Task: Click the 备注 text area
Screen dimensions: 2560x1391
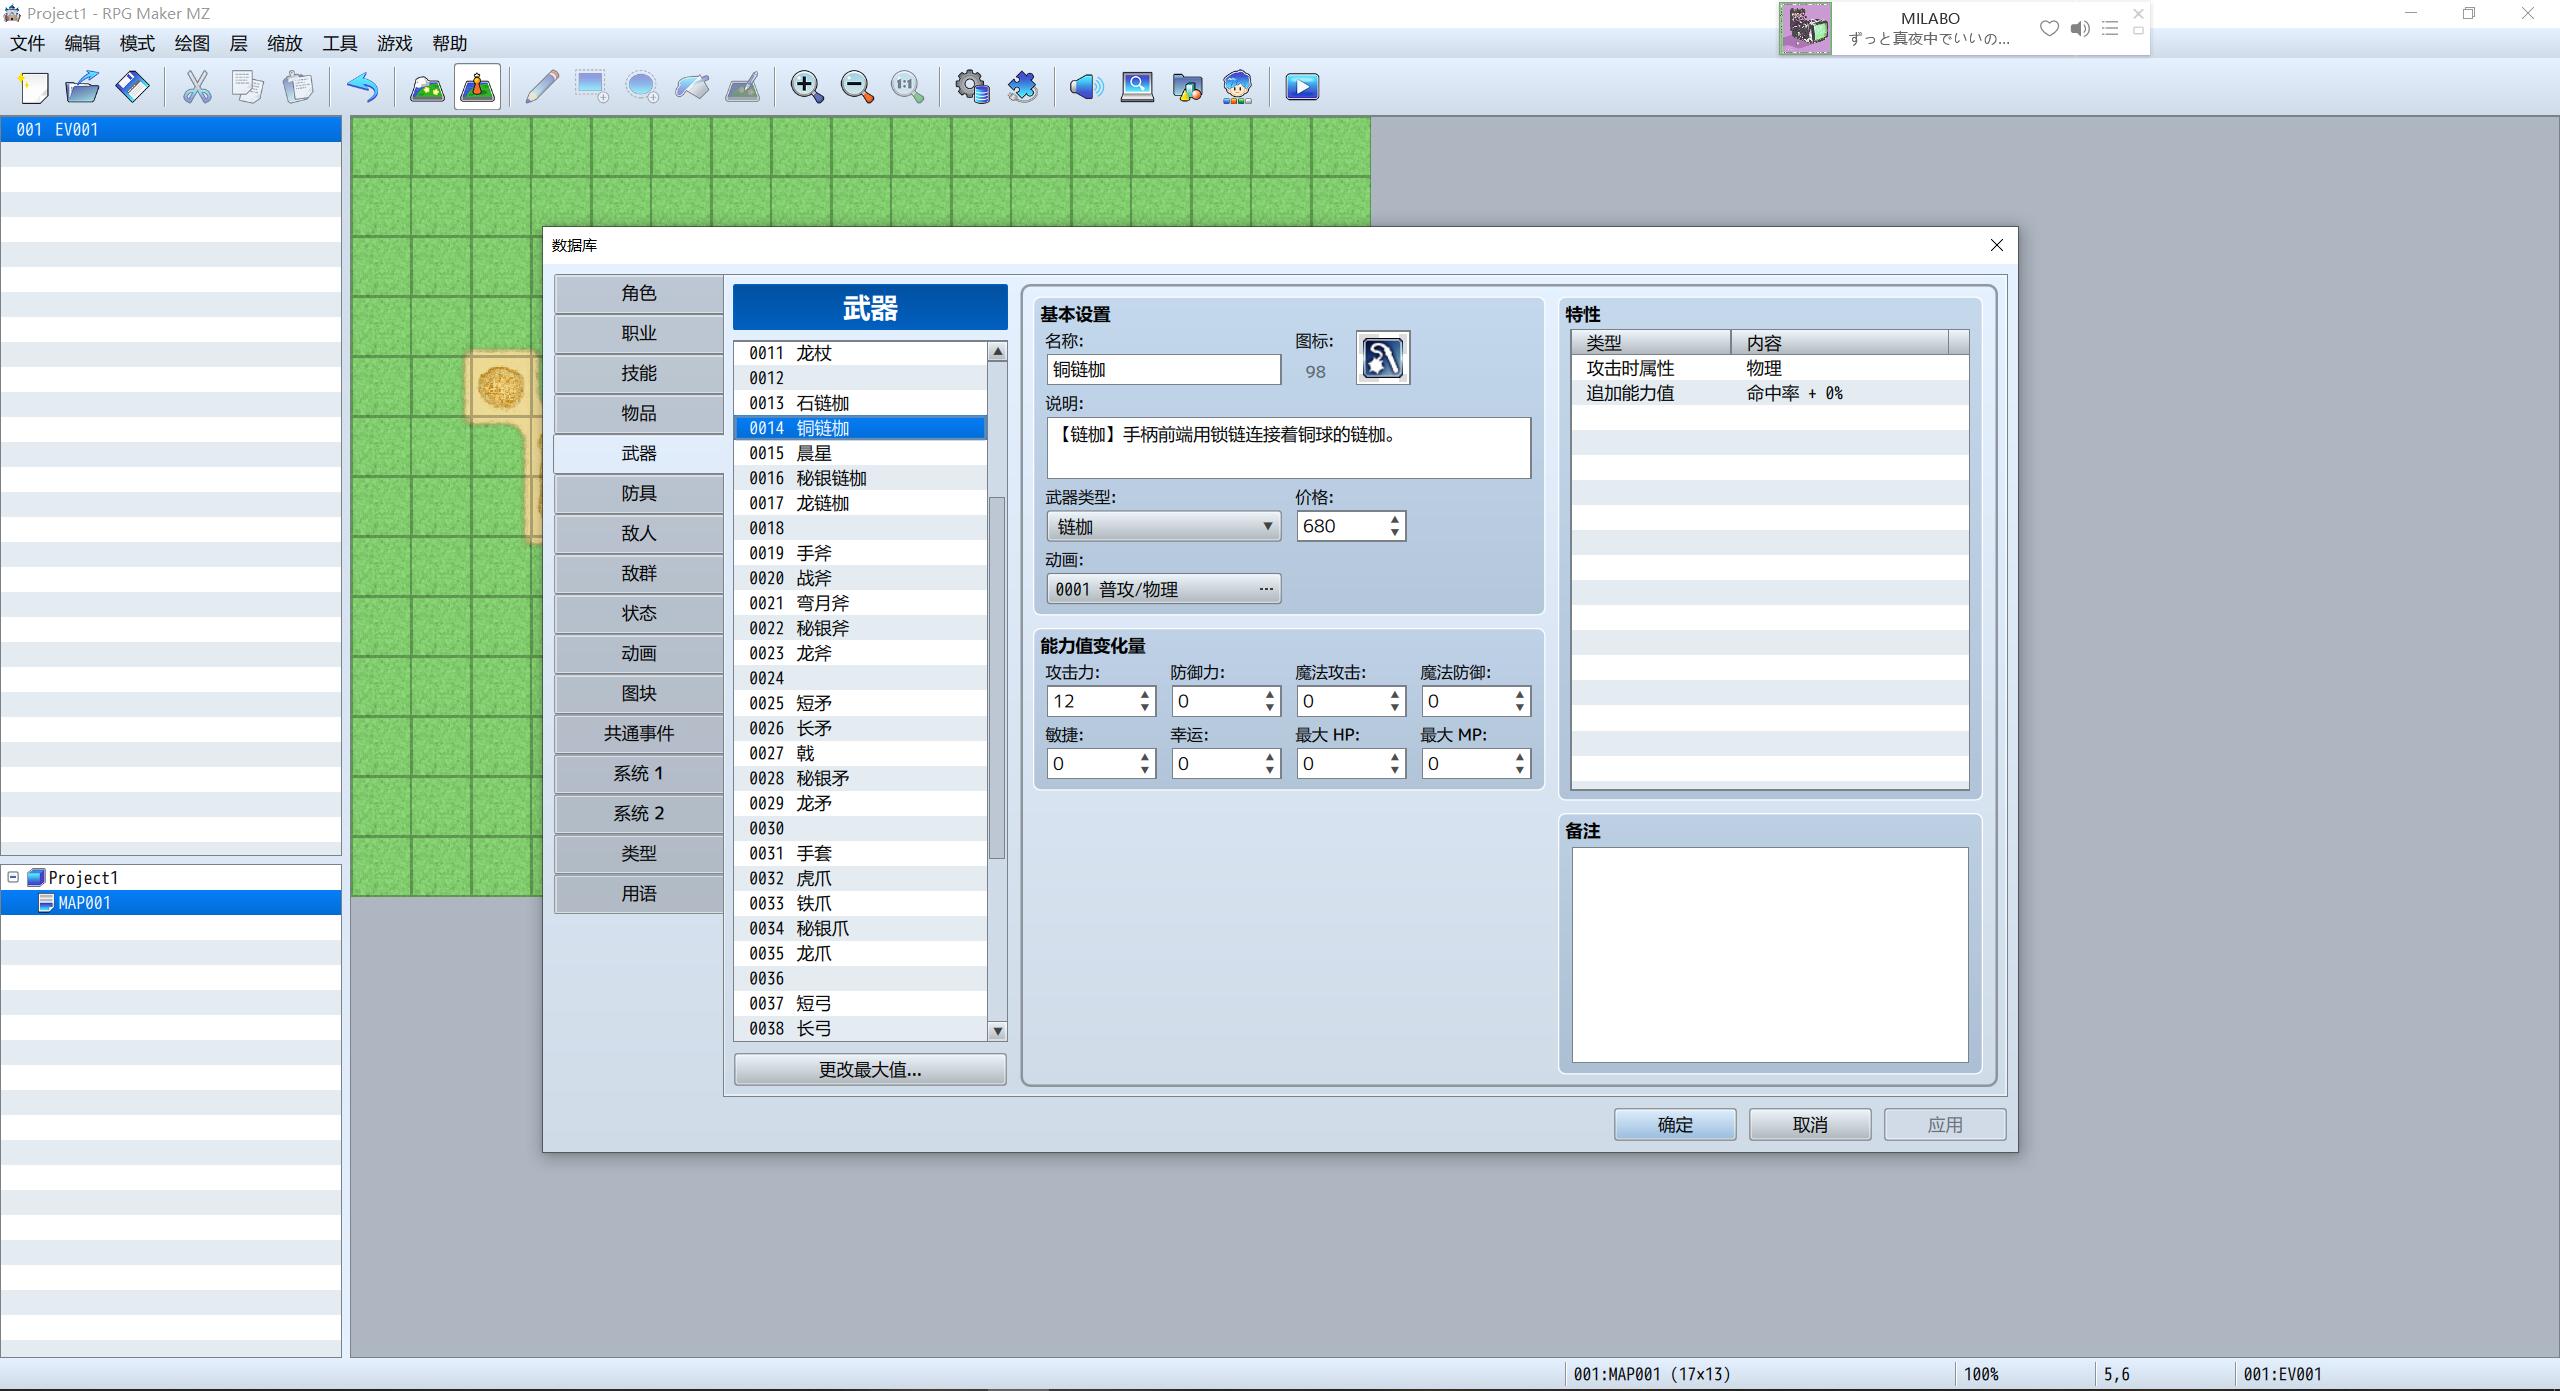Action: [1770, 955]
